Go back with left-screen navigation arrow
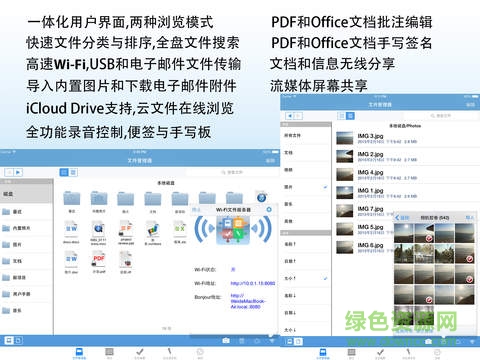 click(x=9, y=172)
